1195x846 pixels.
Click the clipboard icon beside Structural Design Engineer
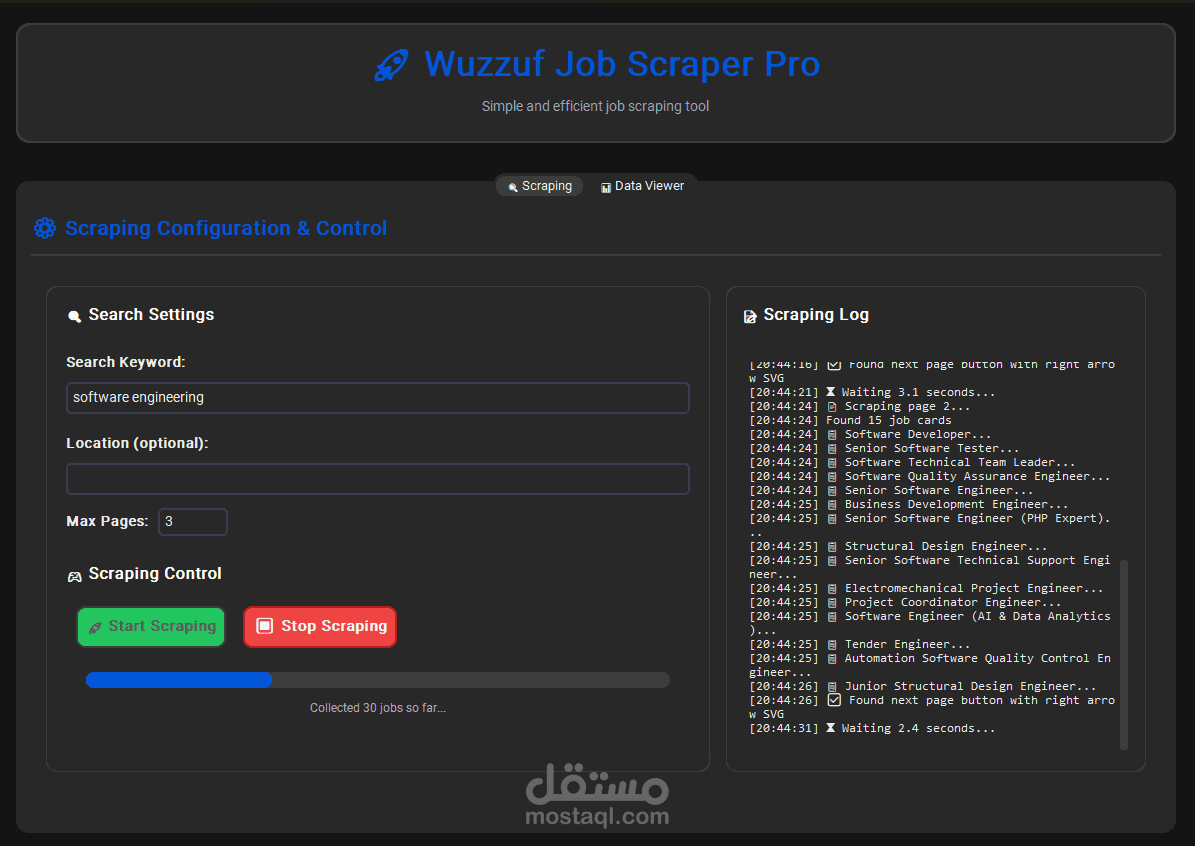[x=831, y=546]
